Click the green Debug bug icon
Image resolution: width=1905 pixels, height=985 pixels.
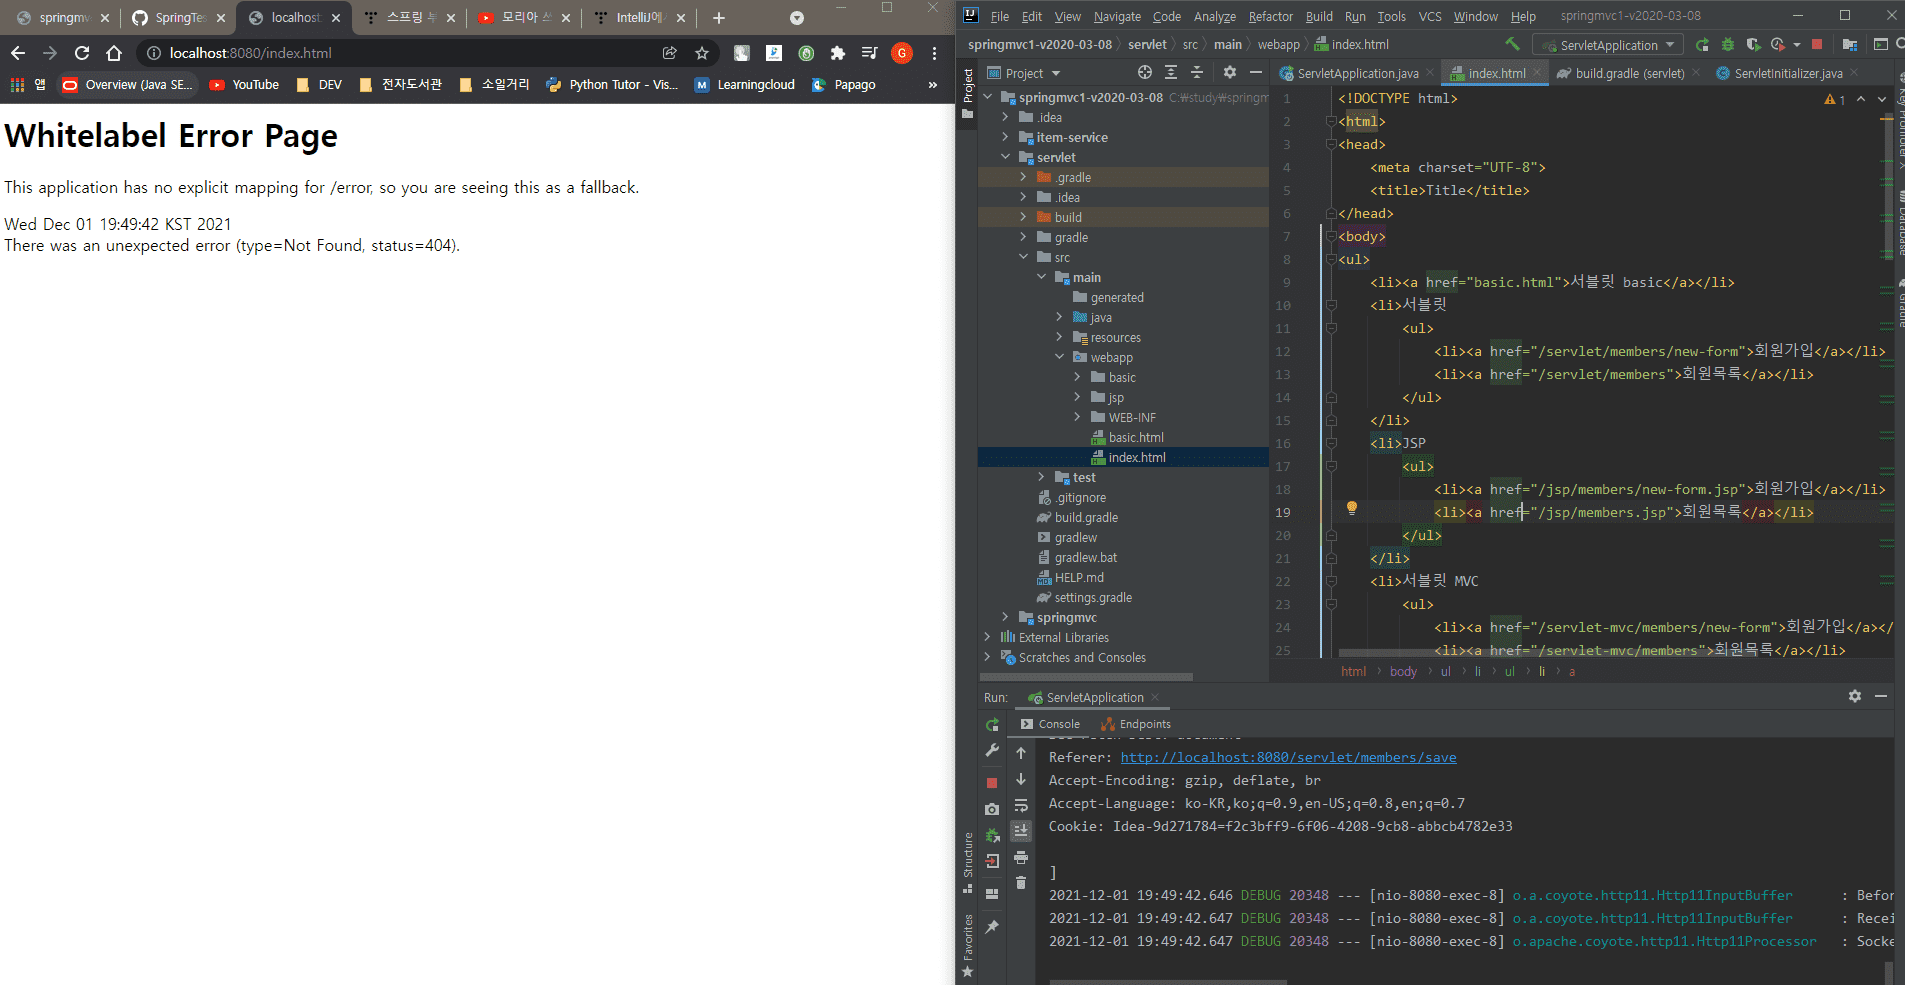tap(1727, 45)
